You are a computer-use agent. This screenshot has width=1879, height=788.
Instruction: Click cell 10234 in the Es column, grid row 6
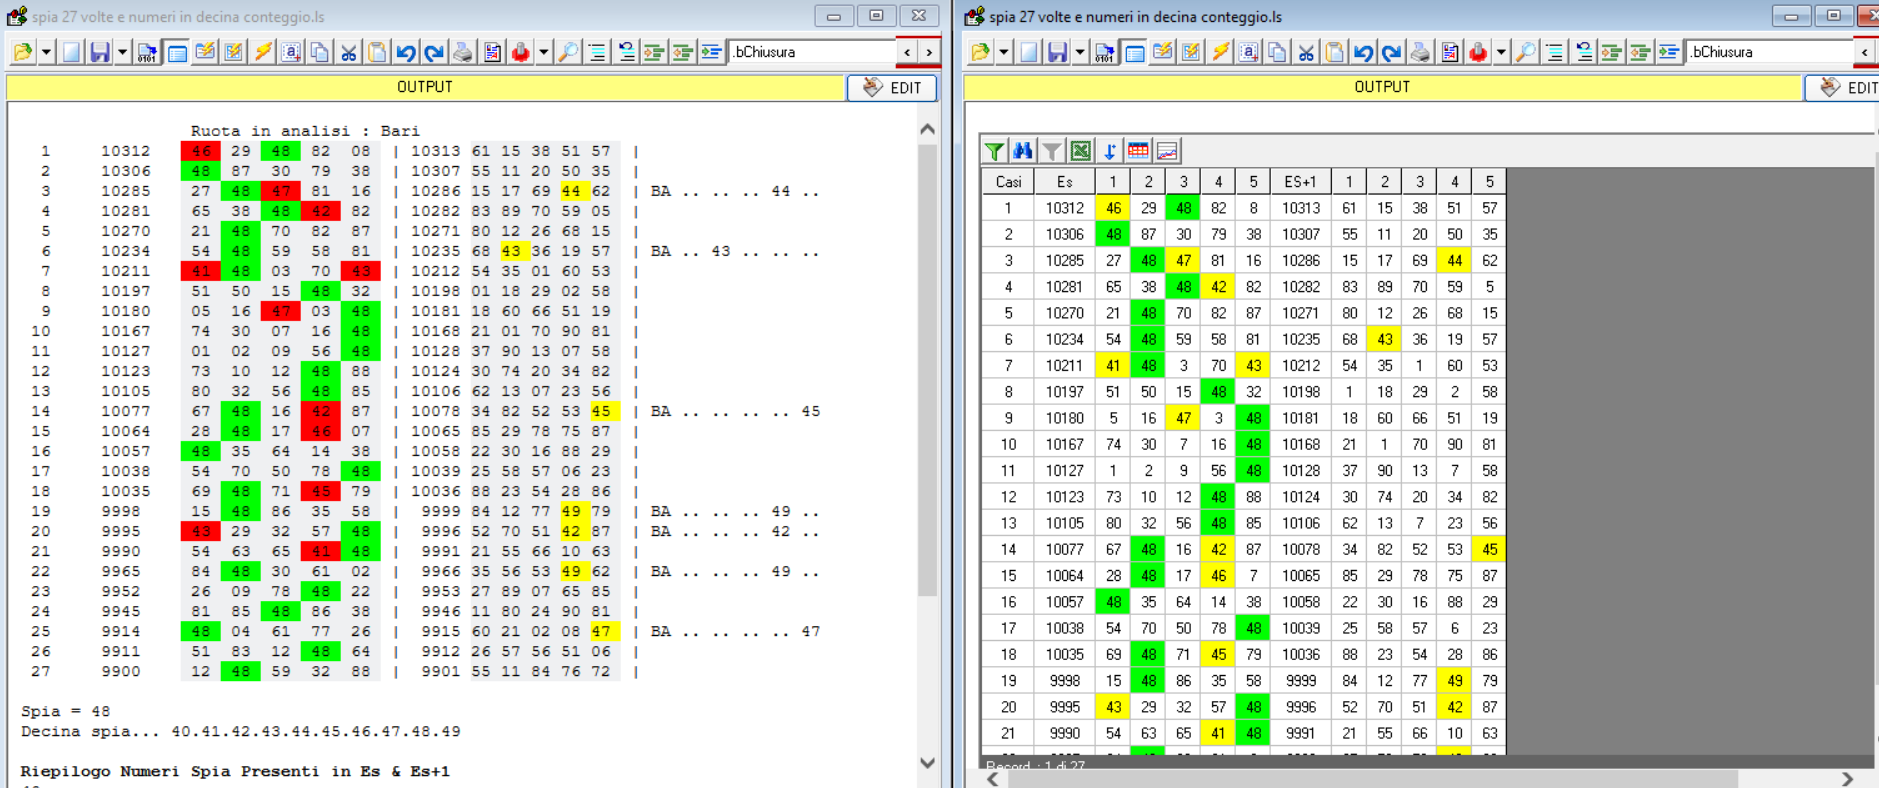pos(1064,339)
